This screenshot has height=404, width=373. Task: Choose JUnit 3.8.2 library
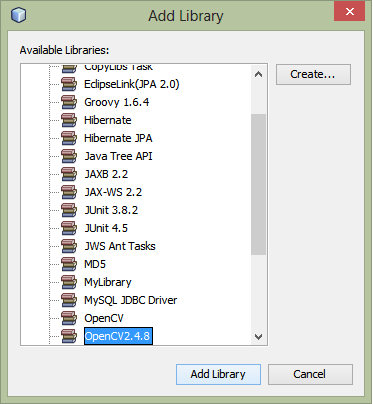tap(111, 210)
